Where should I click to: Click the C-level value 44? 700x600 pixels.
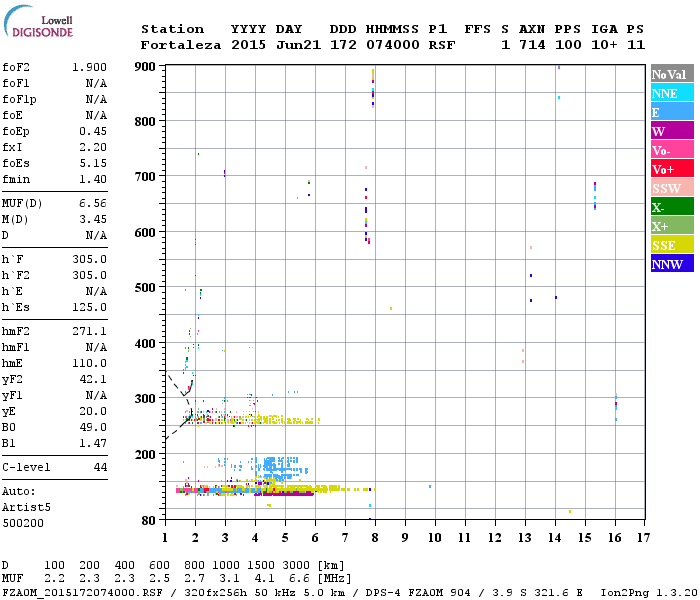point(100,467)
